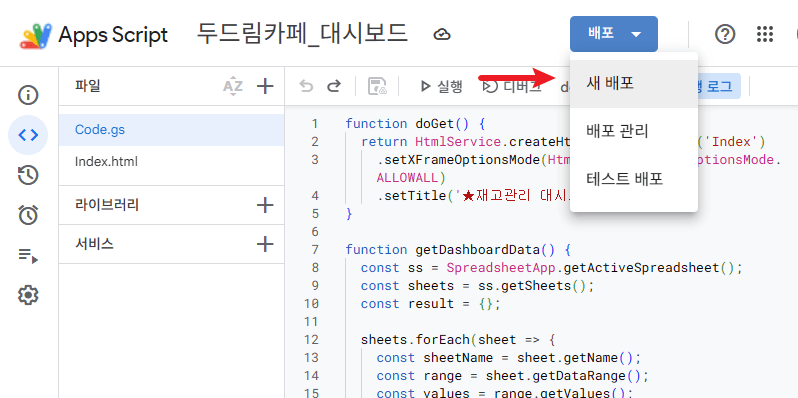798x398 pixels.
Task: Click the 파일 panel header
Action: pos(88,86)
